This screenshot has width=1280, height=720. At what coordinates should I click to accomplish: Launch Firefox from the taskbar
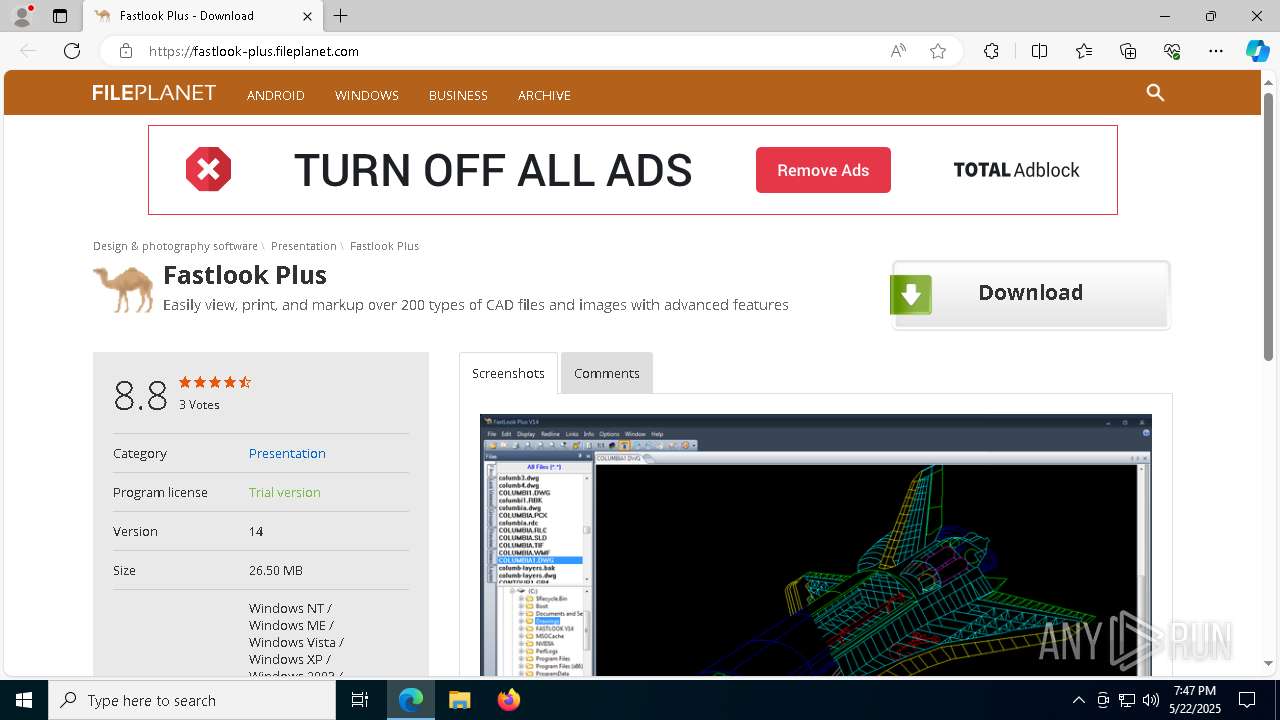(509, 700)
